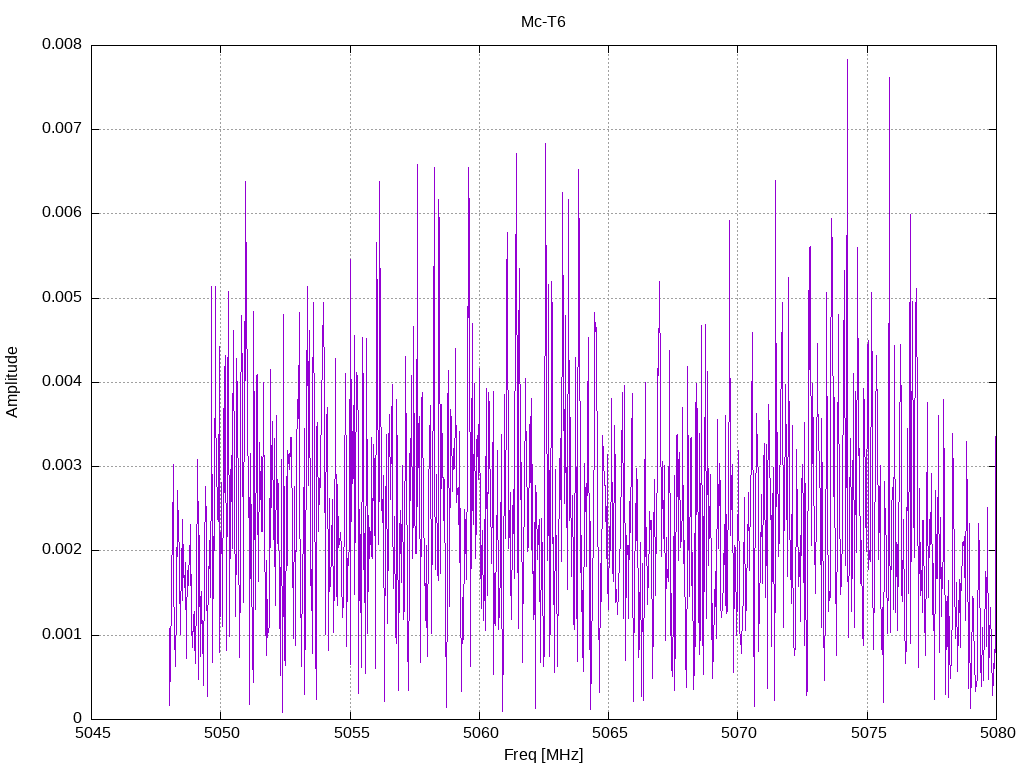Click the 5080 x-axis tick label
The image size is (1024, 768).
(x=998, y=733)
